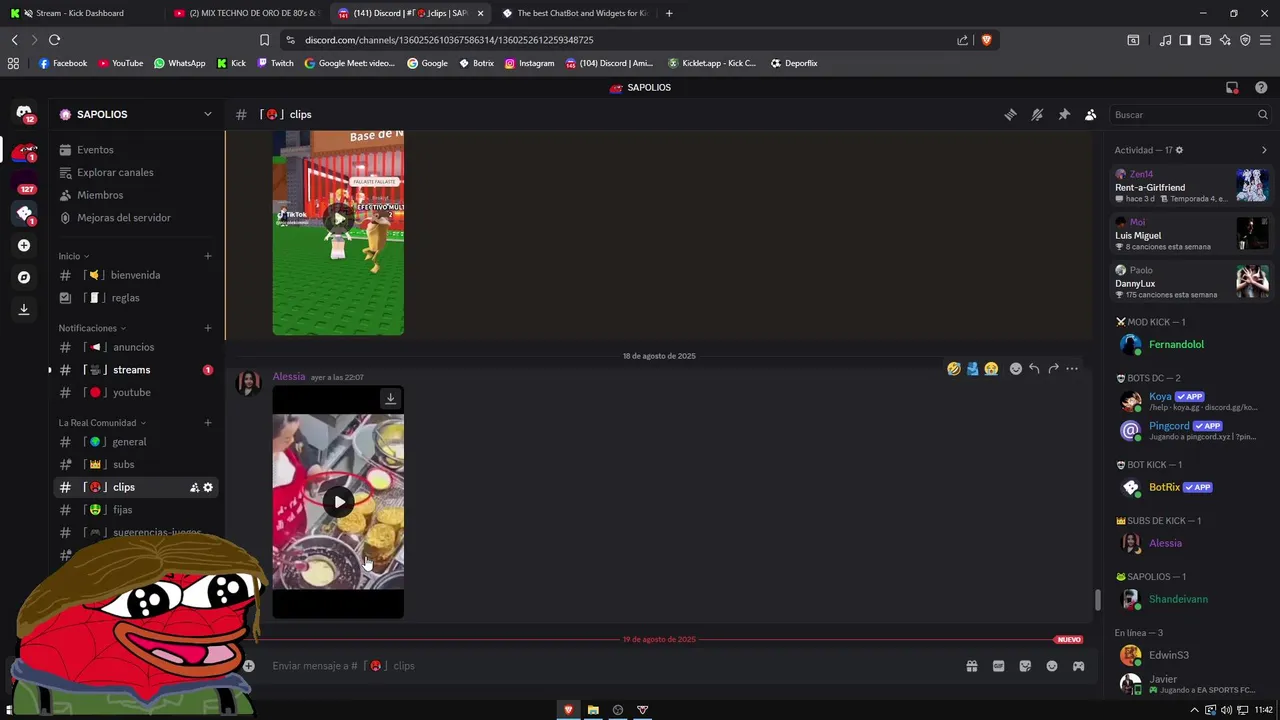Open the reglas channel
Image resolution: width=1280 pixels, height=720 pixels.
coord(135,298)
